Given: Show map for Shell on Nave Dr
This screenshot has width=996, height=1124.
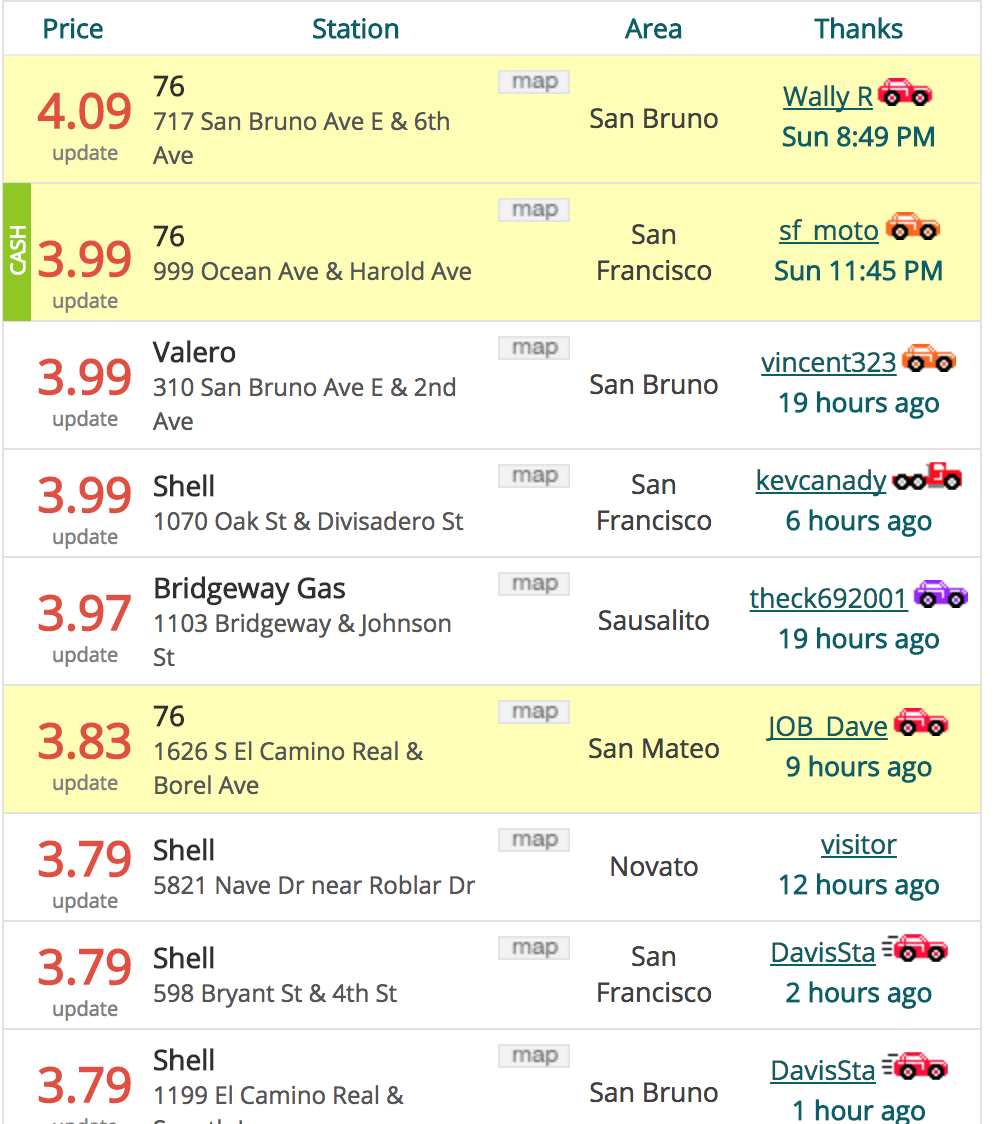Looking at the screenshot, I should (534, 839).
